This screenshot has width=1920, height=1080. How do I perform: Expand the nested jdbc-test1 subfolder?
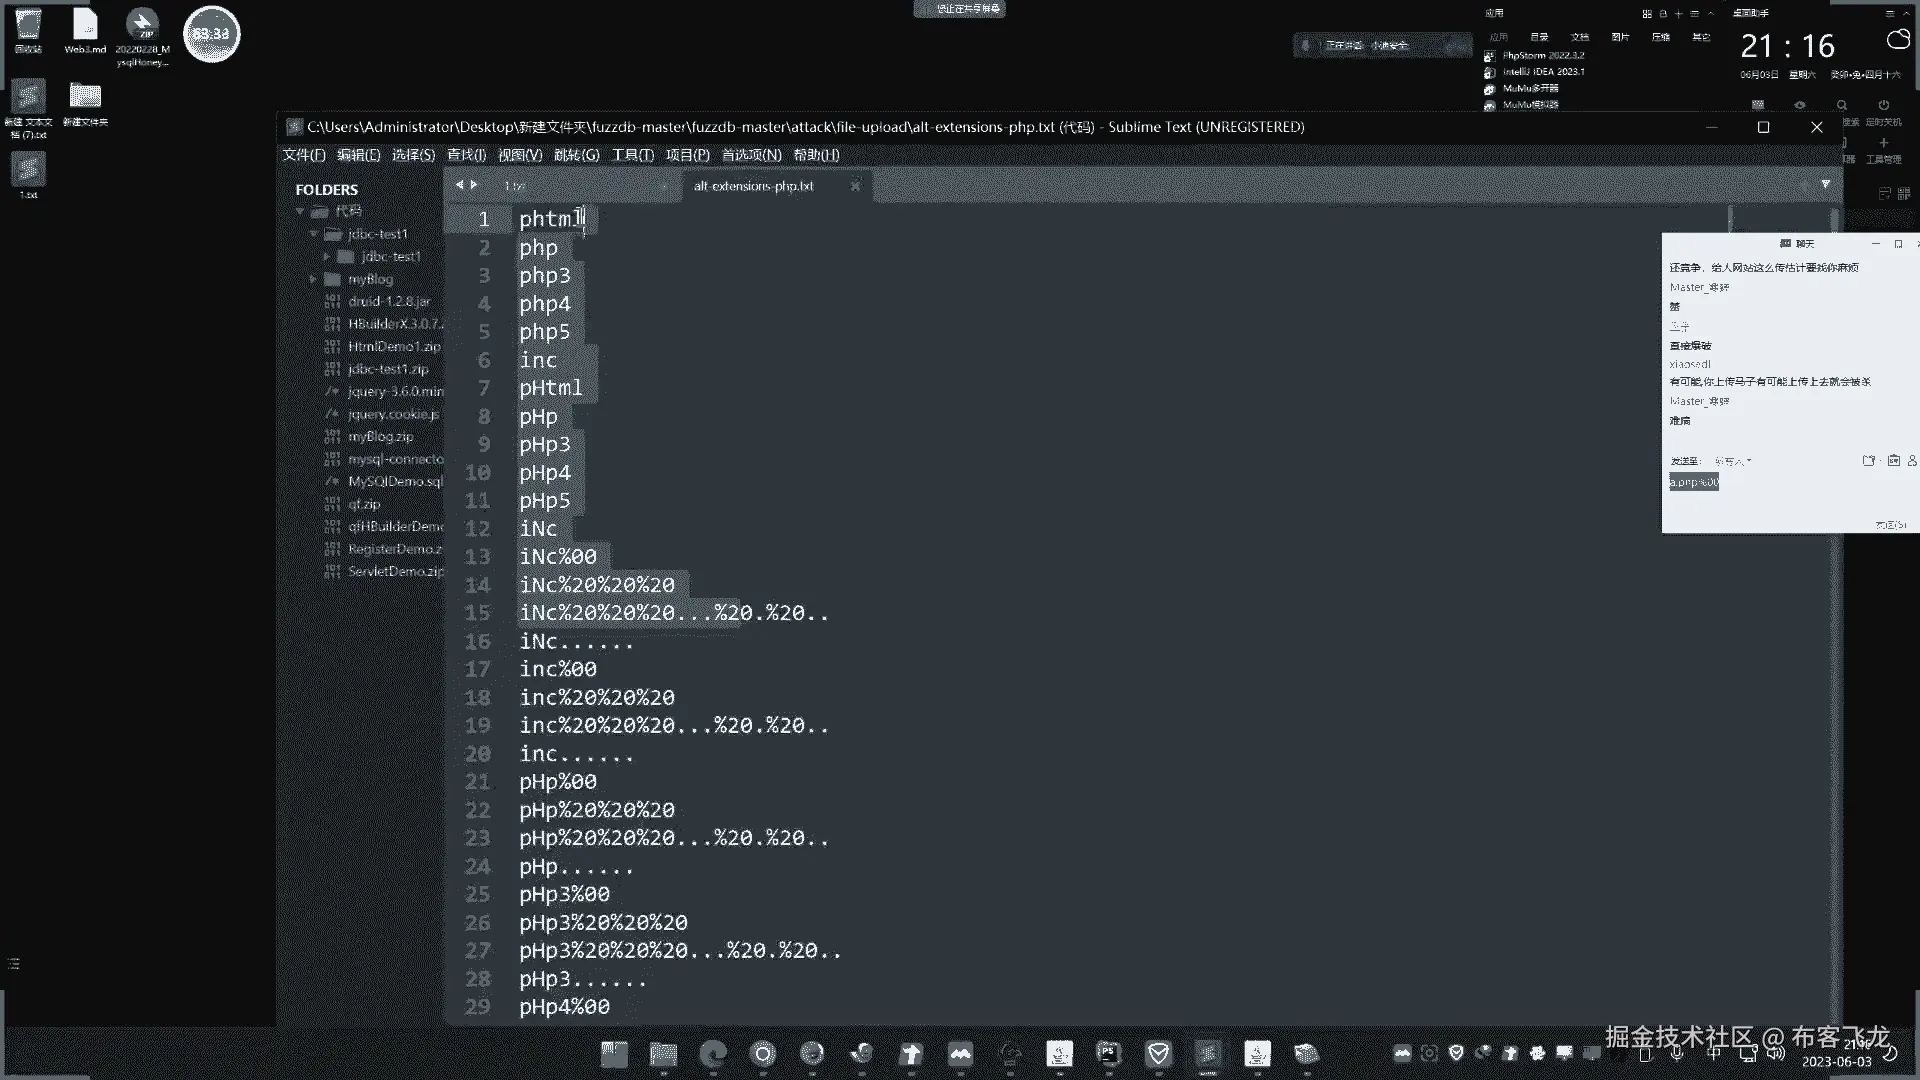point(326,256)
